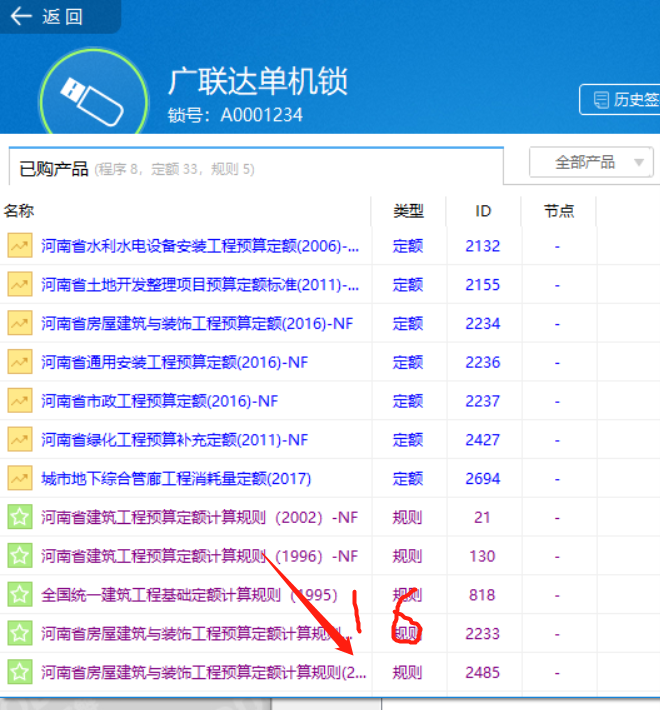Click the 定额 type cell in row 2694
Image resolution: width=660 pixels, height=710 pixels.
pyautogui.click(x=408, y=479)
